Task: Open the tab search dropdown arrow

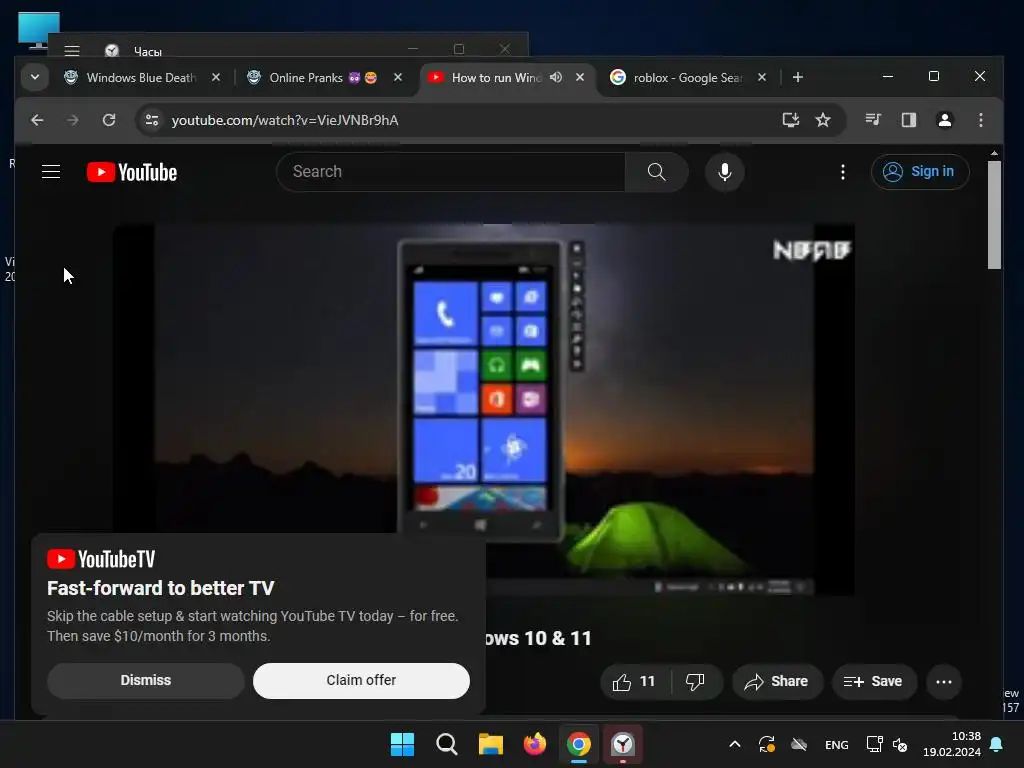Action: (35, 77)
